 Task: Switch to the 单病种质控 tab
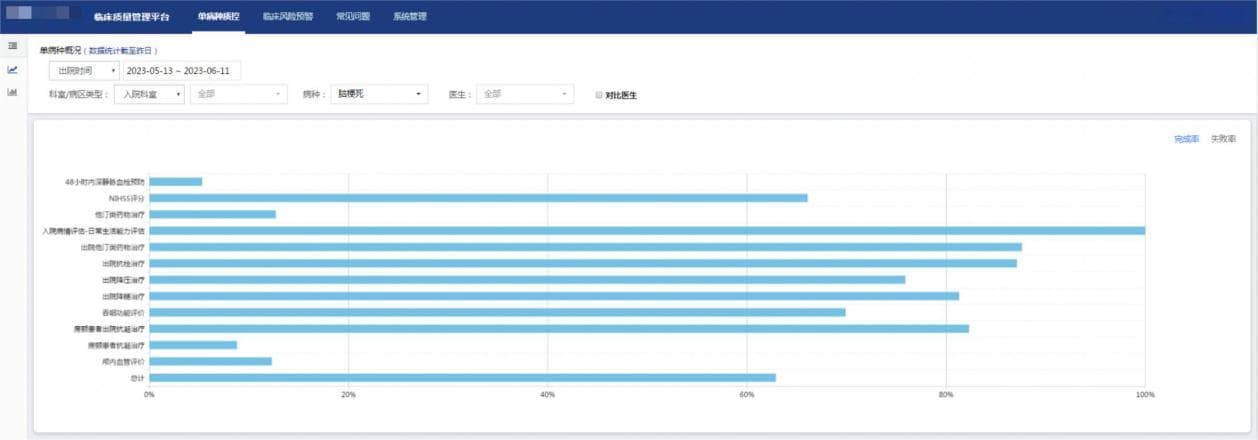[x=217, y=17]
